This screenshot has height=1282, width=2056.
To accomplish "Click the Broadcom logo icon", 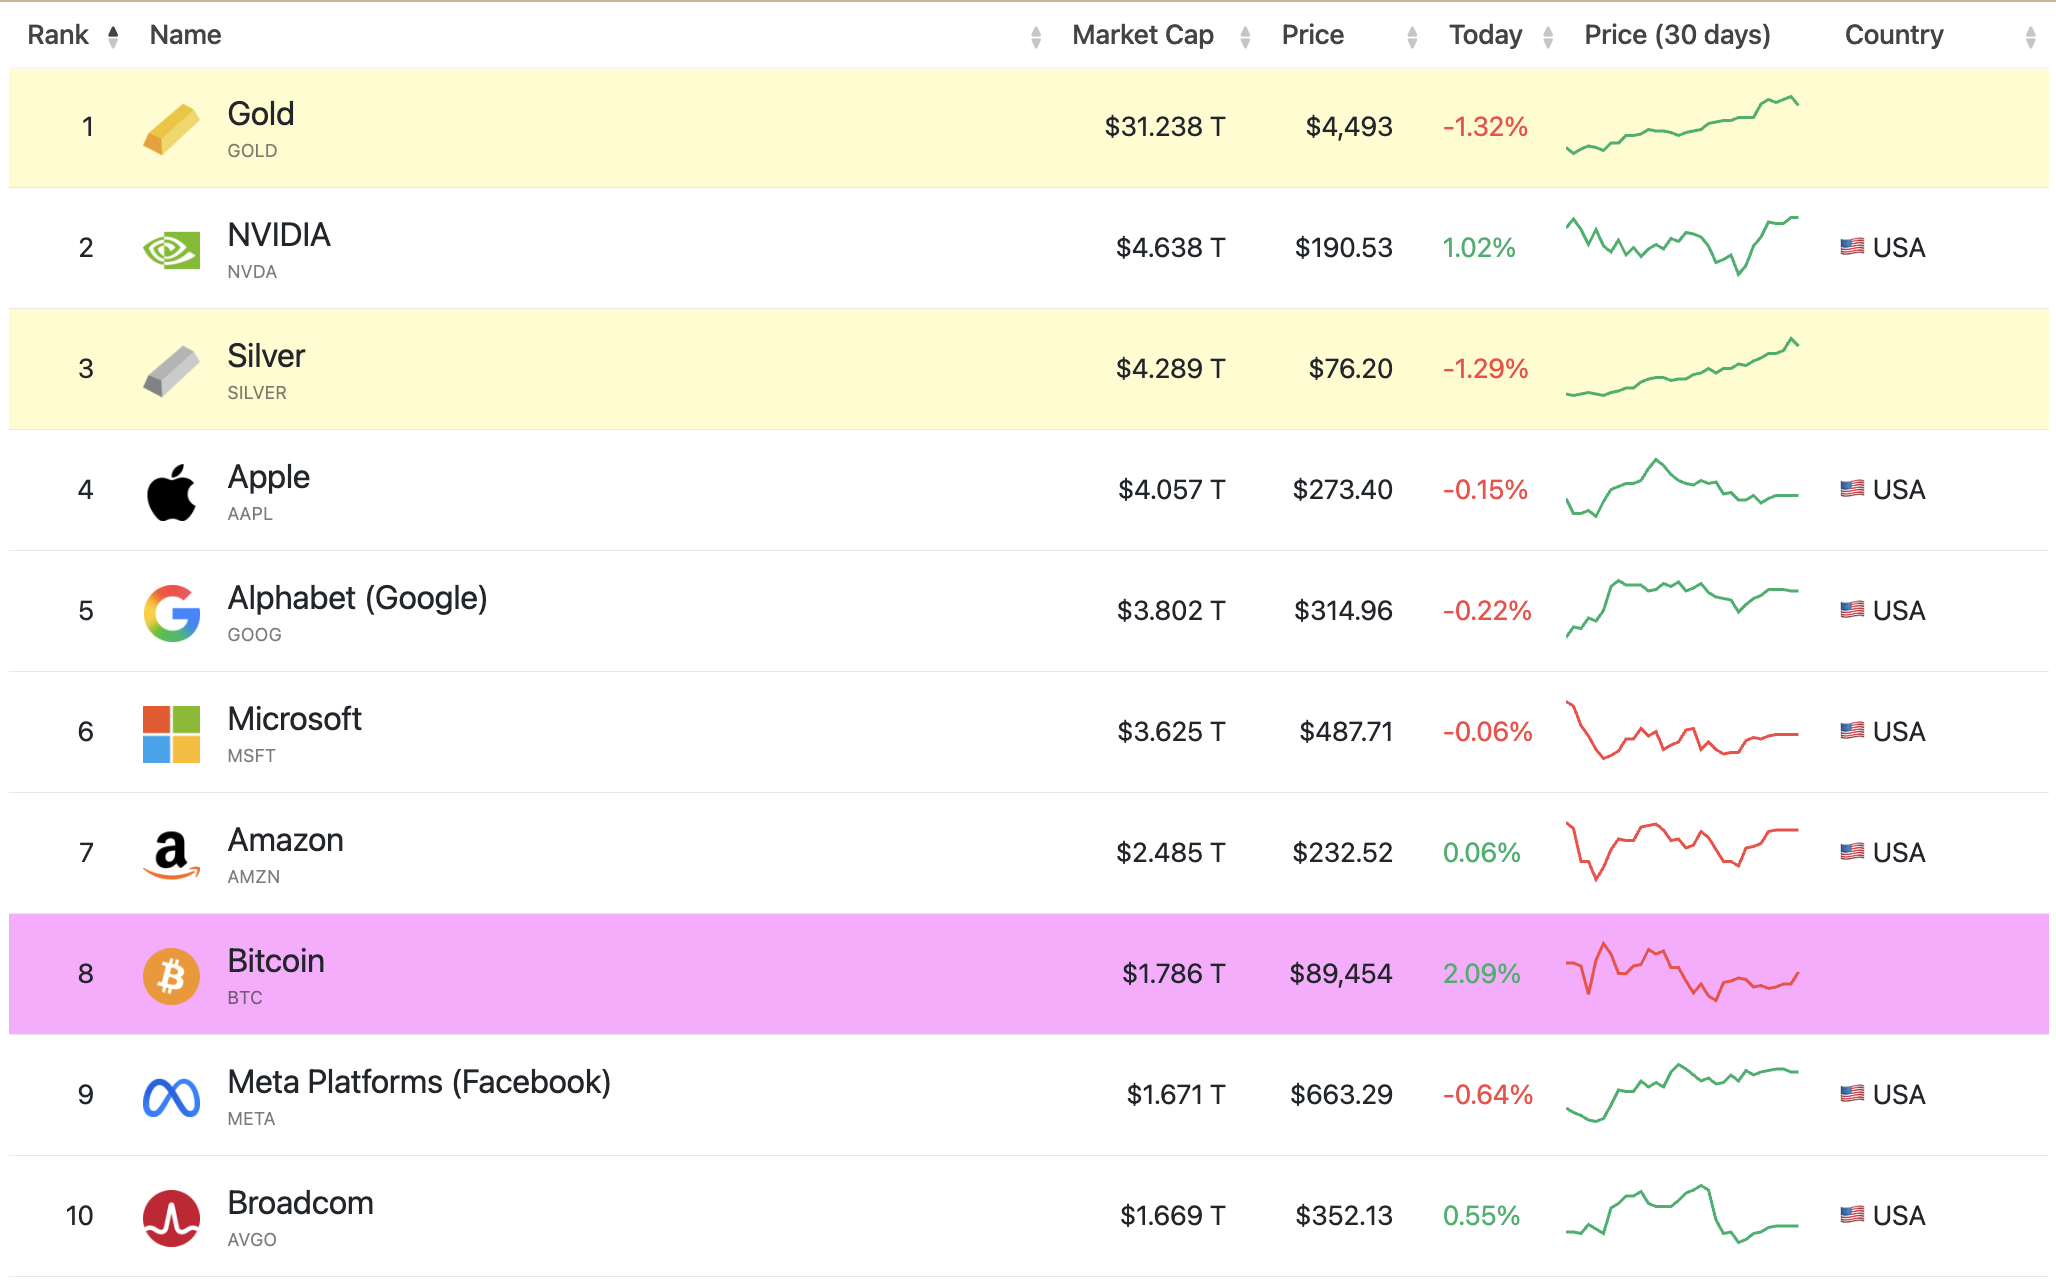I will tap(171, 1218).
